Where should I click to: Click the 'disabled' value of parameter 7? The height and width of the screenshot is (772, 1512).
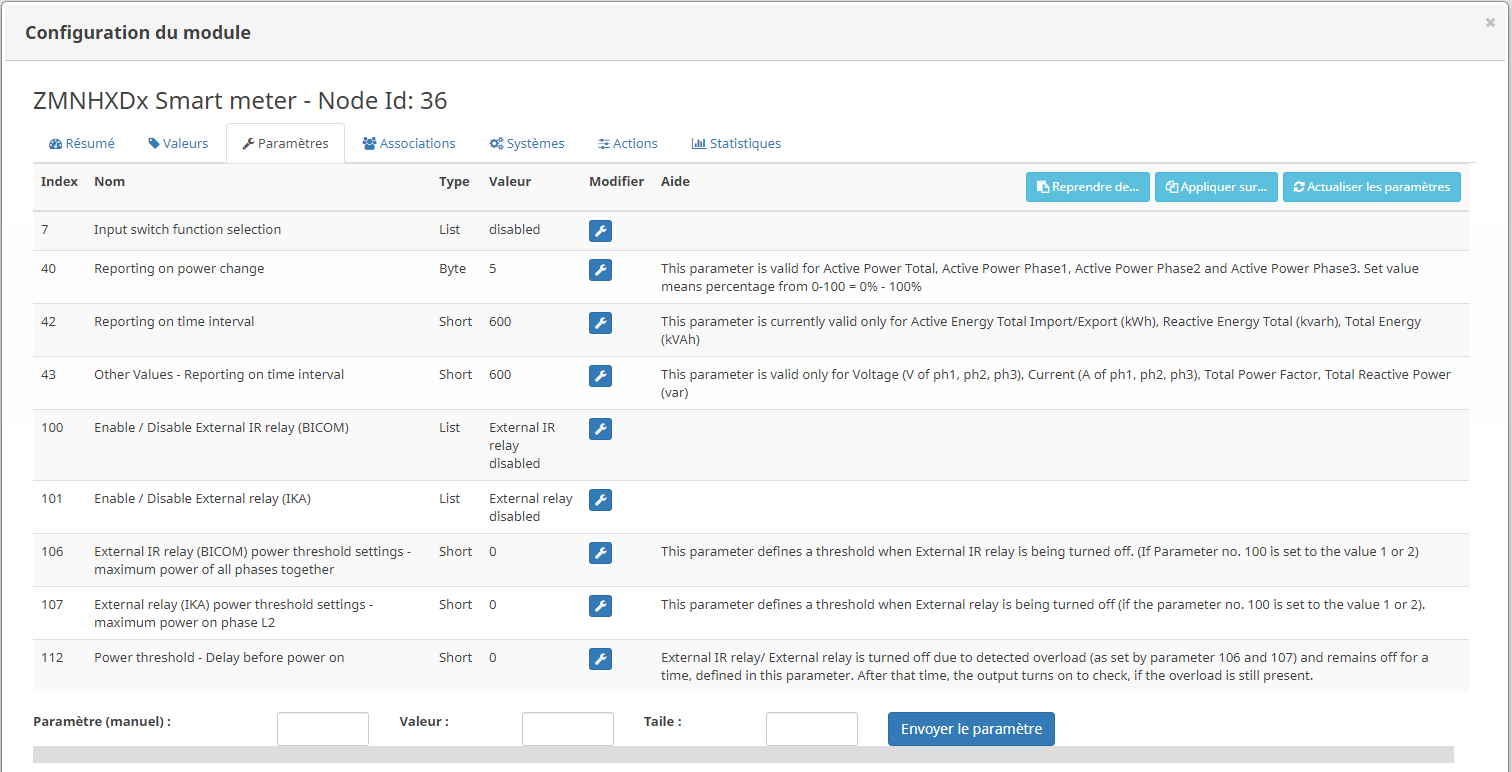coord(514,230)
